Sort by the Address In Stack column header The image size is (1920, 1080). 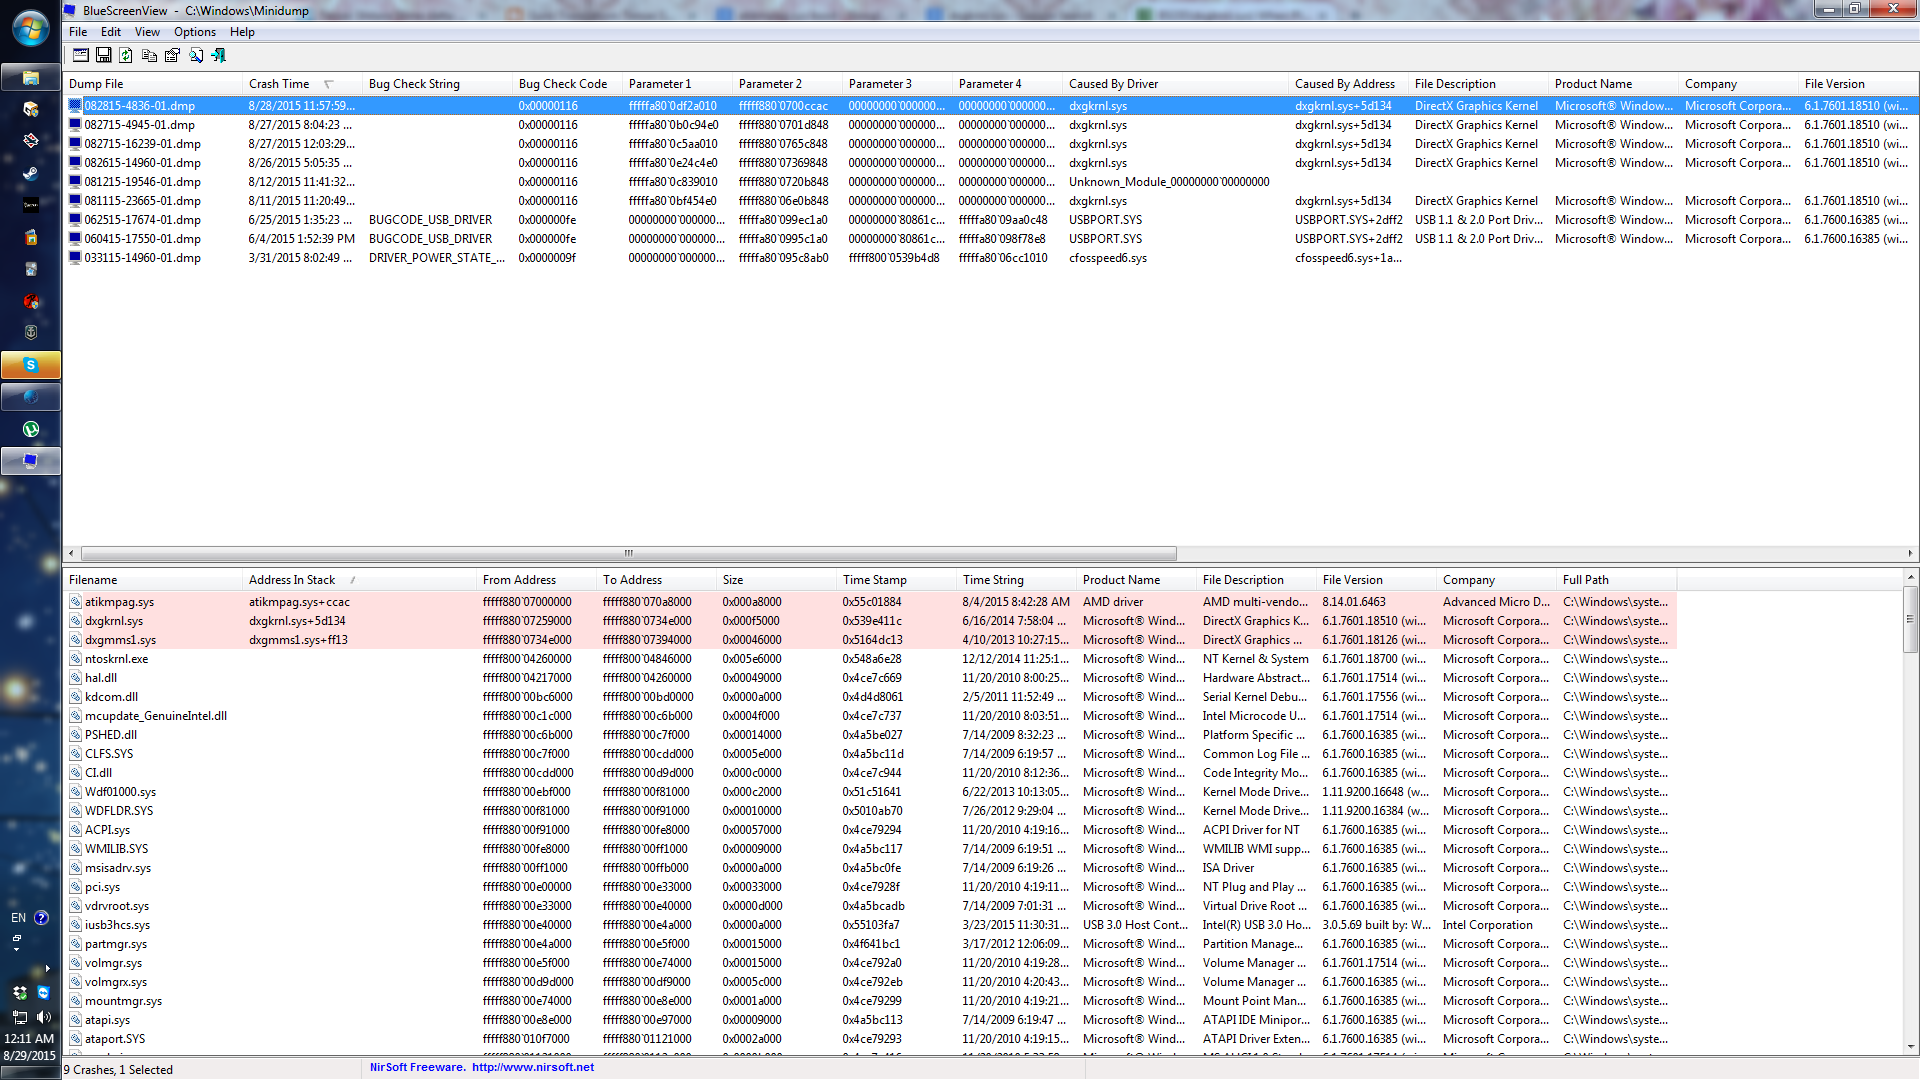[359, 580]
